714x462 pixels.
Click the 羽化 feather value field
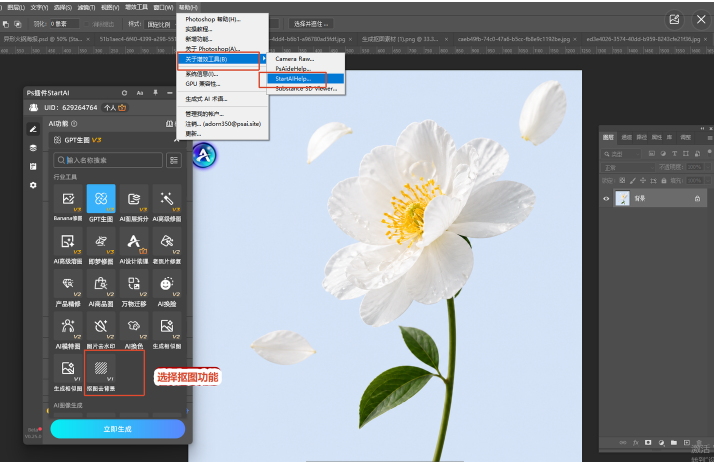pyautogui.click(x=64, y=24)
